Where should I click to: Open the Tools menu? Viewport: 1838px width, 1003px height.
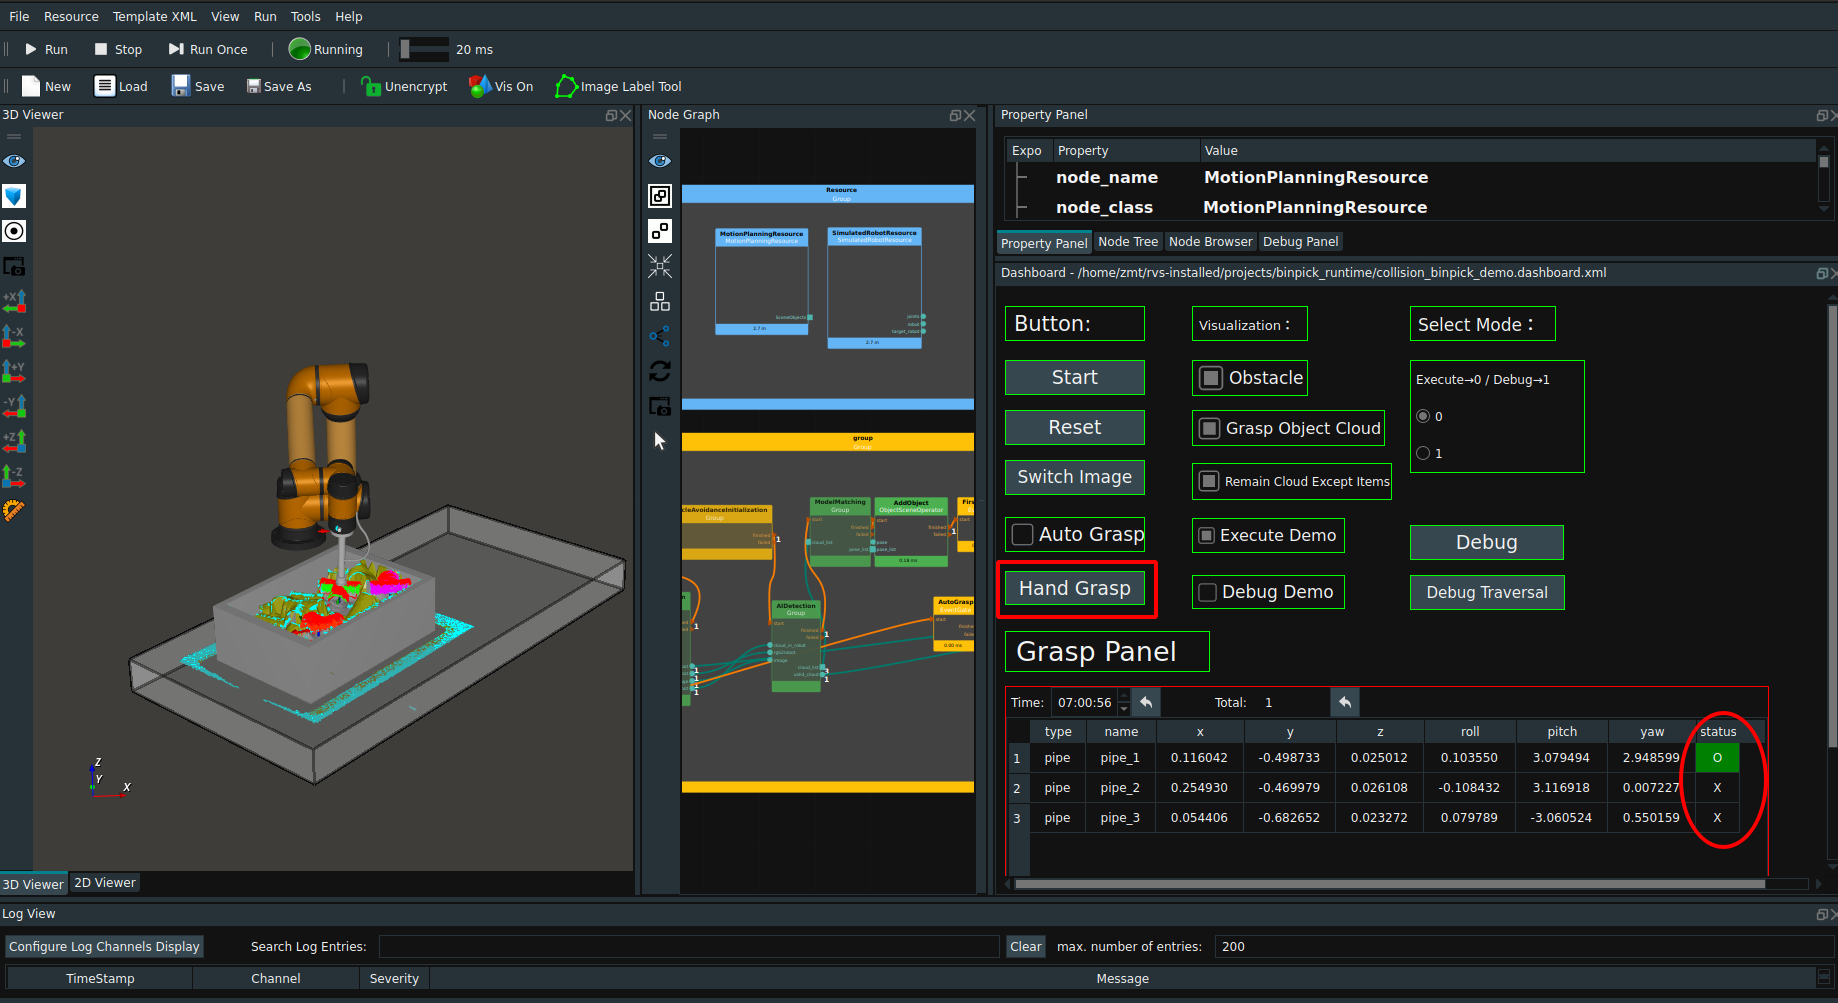tap(305, 16)
